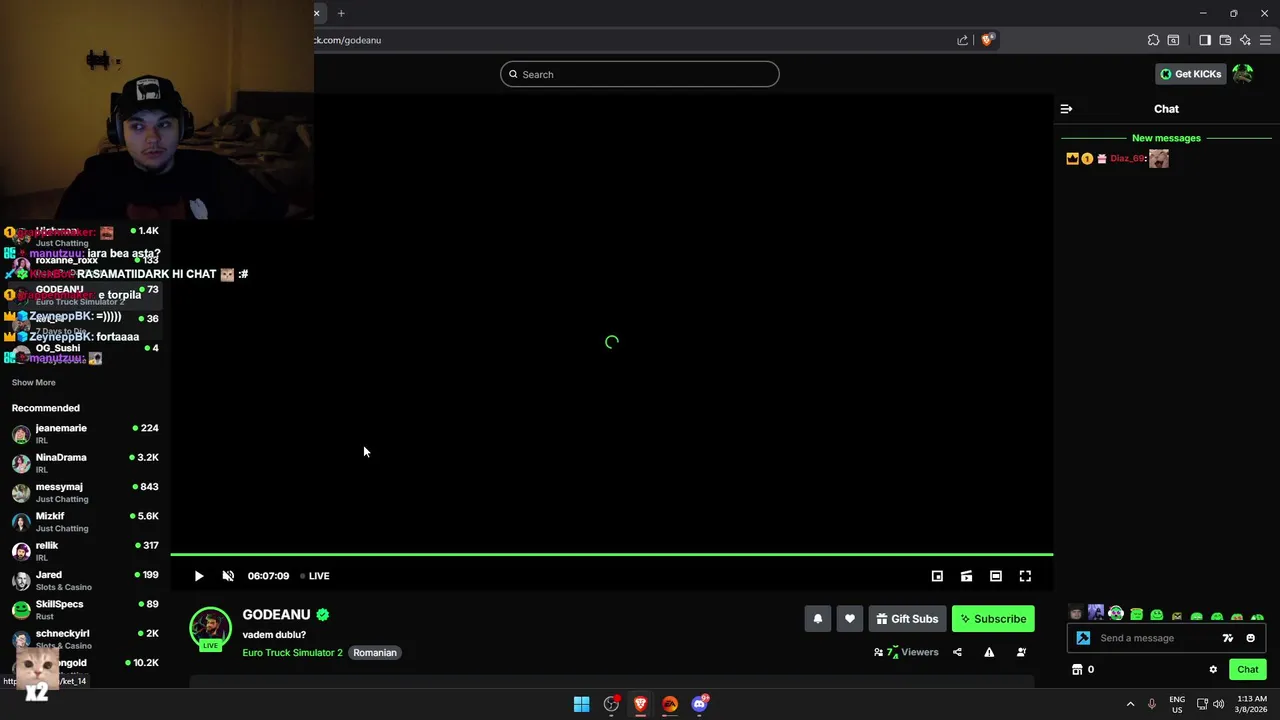1280x720 pixels.
Task: Jump to New messages in chat
Action: point(1166,138)
